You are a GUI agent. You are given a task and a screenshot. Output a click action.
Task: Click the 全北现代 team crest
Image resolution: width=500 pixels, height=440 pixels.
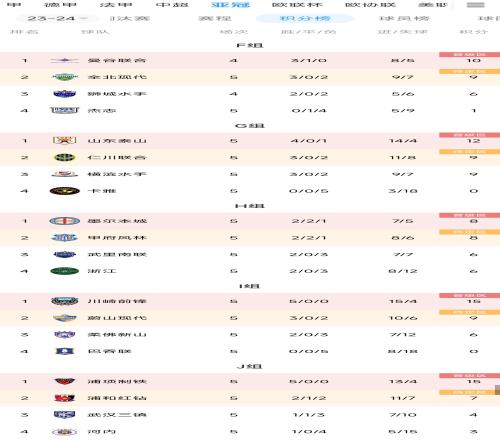(x=64, y=77)
